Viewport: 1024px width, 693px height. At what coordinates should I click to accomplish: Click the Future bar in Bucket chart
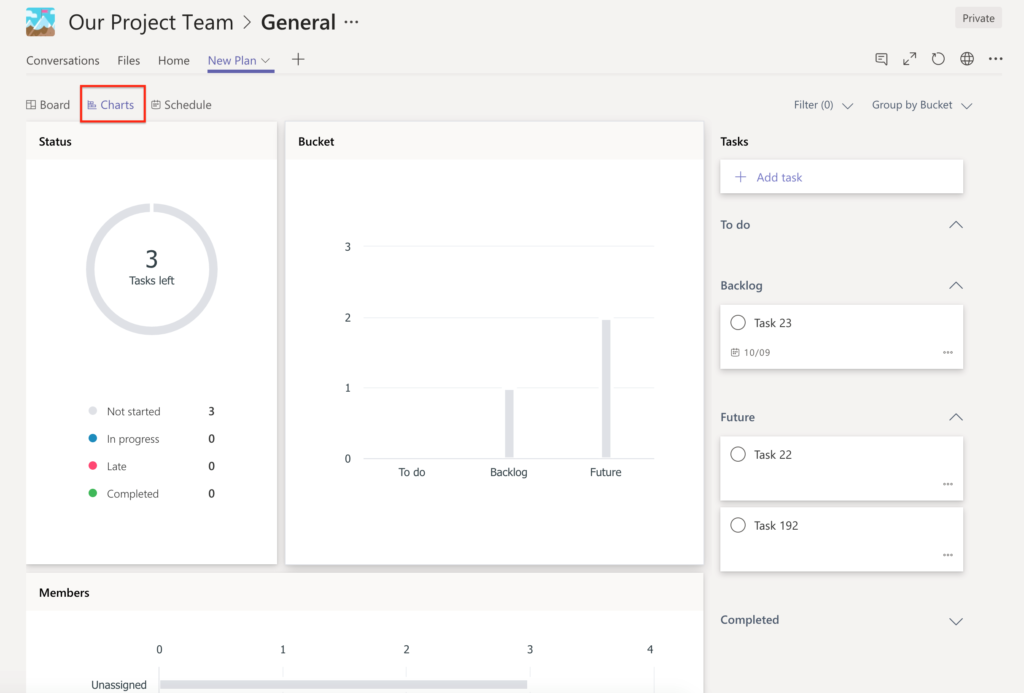coord(606,389)
